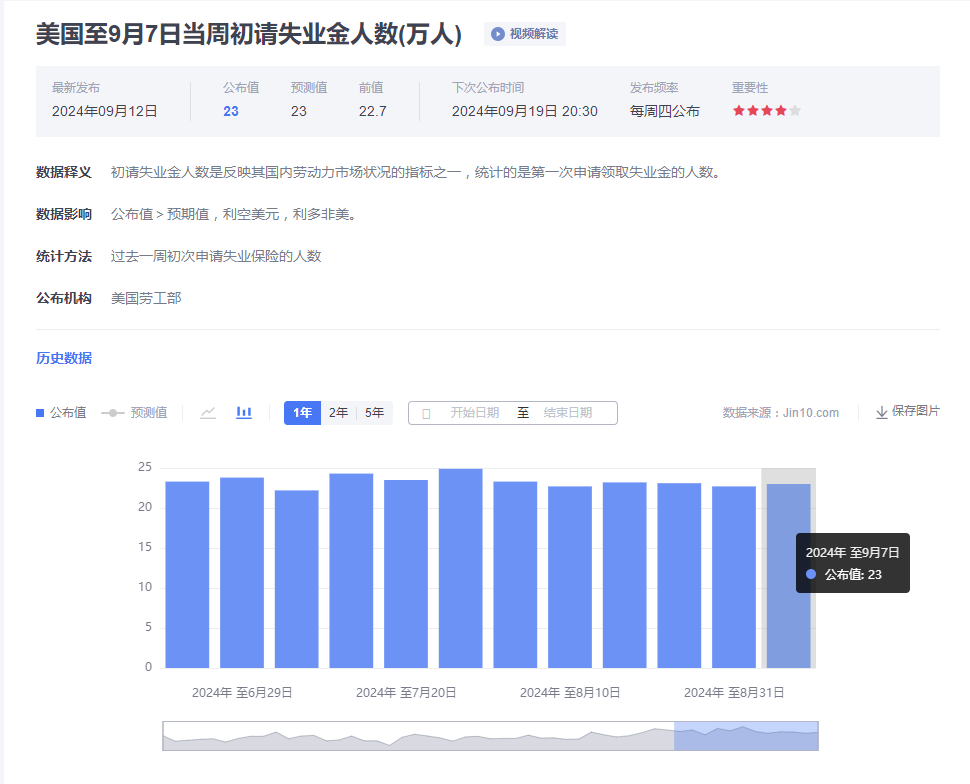
Task: Click the grey fifth importance star
Action: [795, 111]
